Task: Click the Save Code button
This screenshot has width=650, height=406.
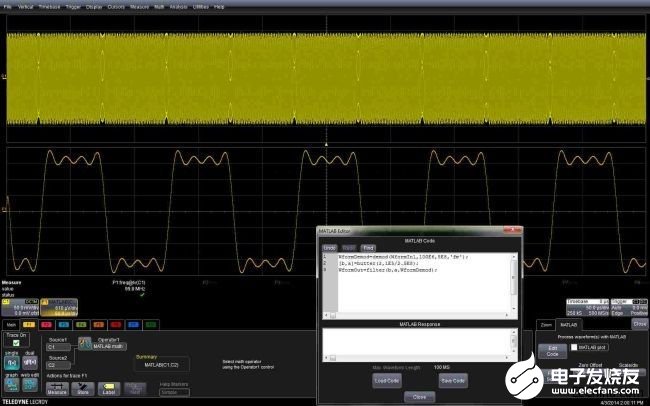Action: (x=453, y=381)
